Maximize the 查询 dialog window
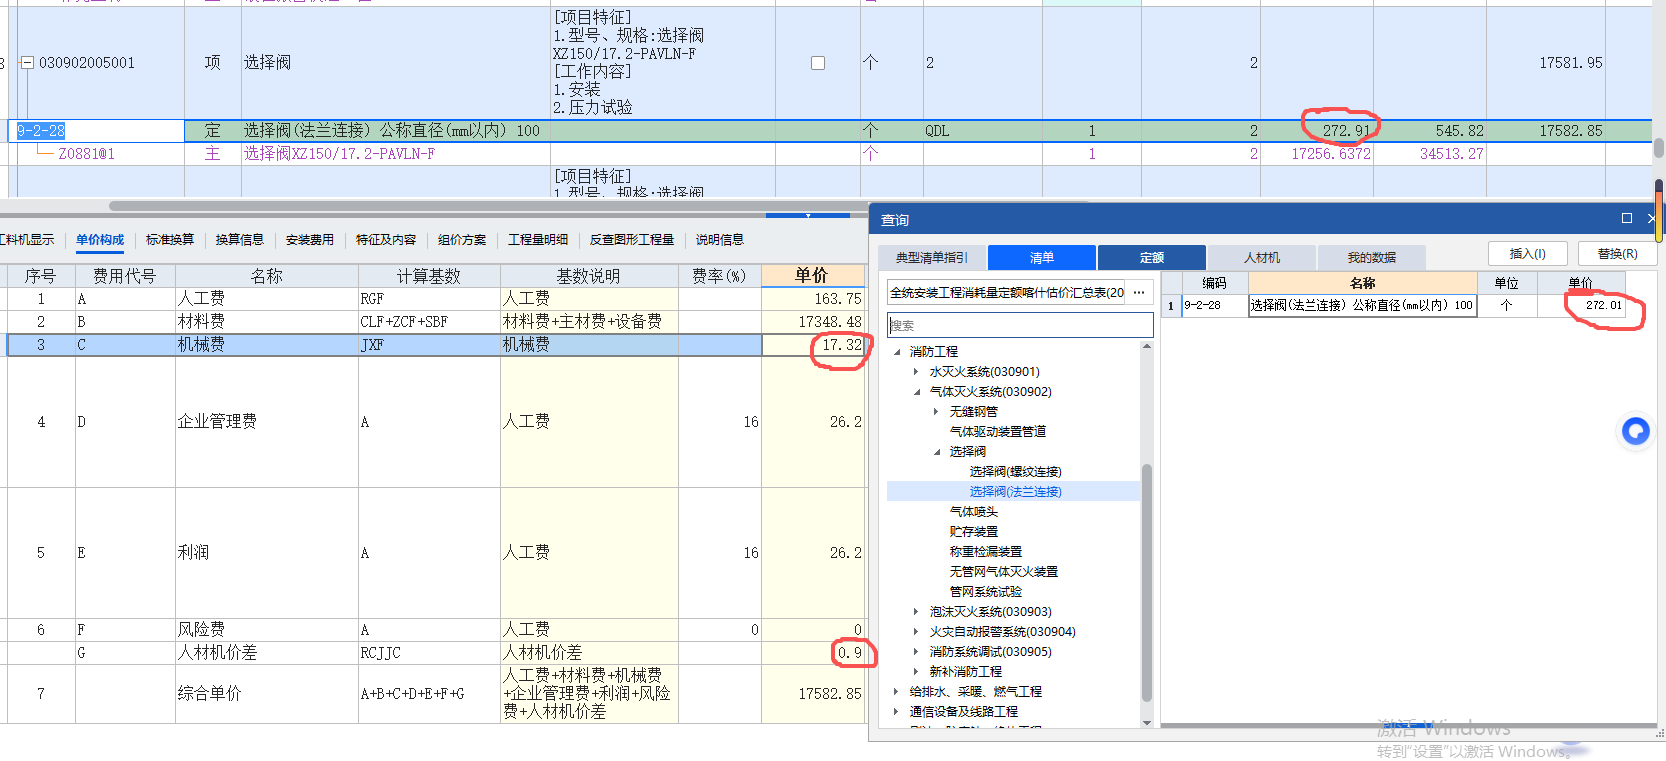The height and width of the screenshot is (761, 1666). click(x=1627, y=218)
